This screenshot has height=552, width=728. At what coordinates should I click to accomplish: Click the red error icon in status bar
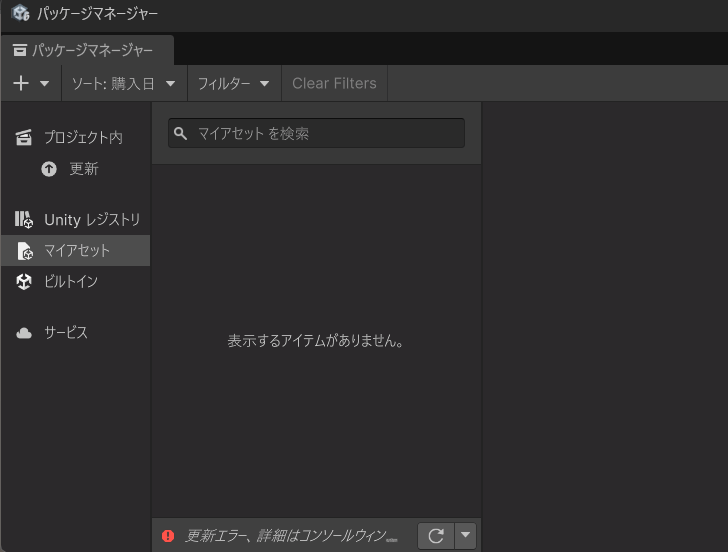coord(168,536)
